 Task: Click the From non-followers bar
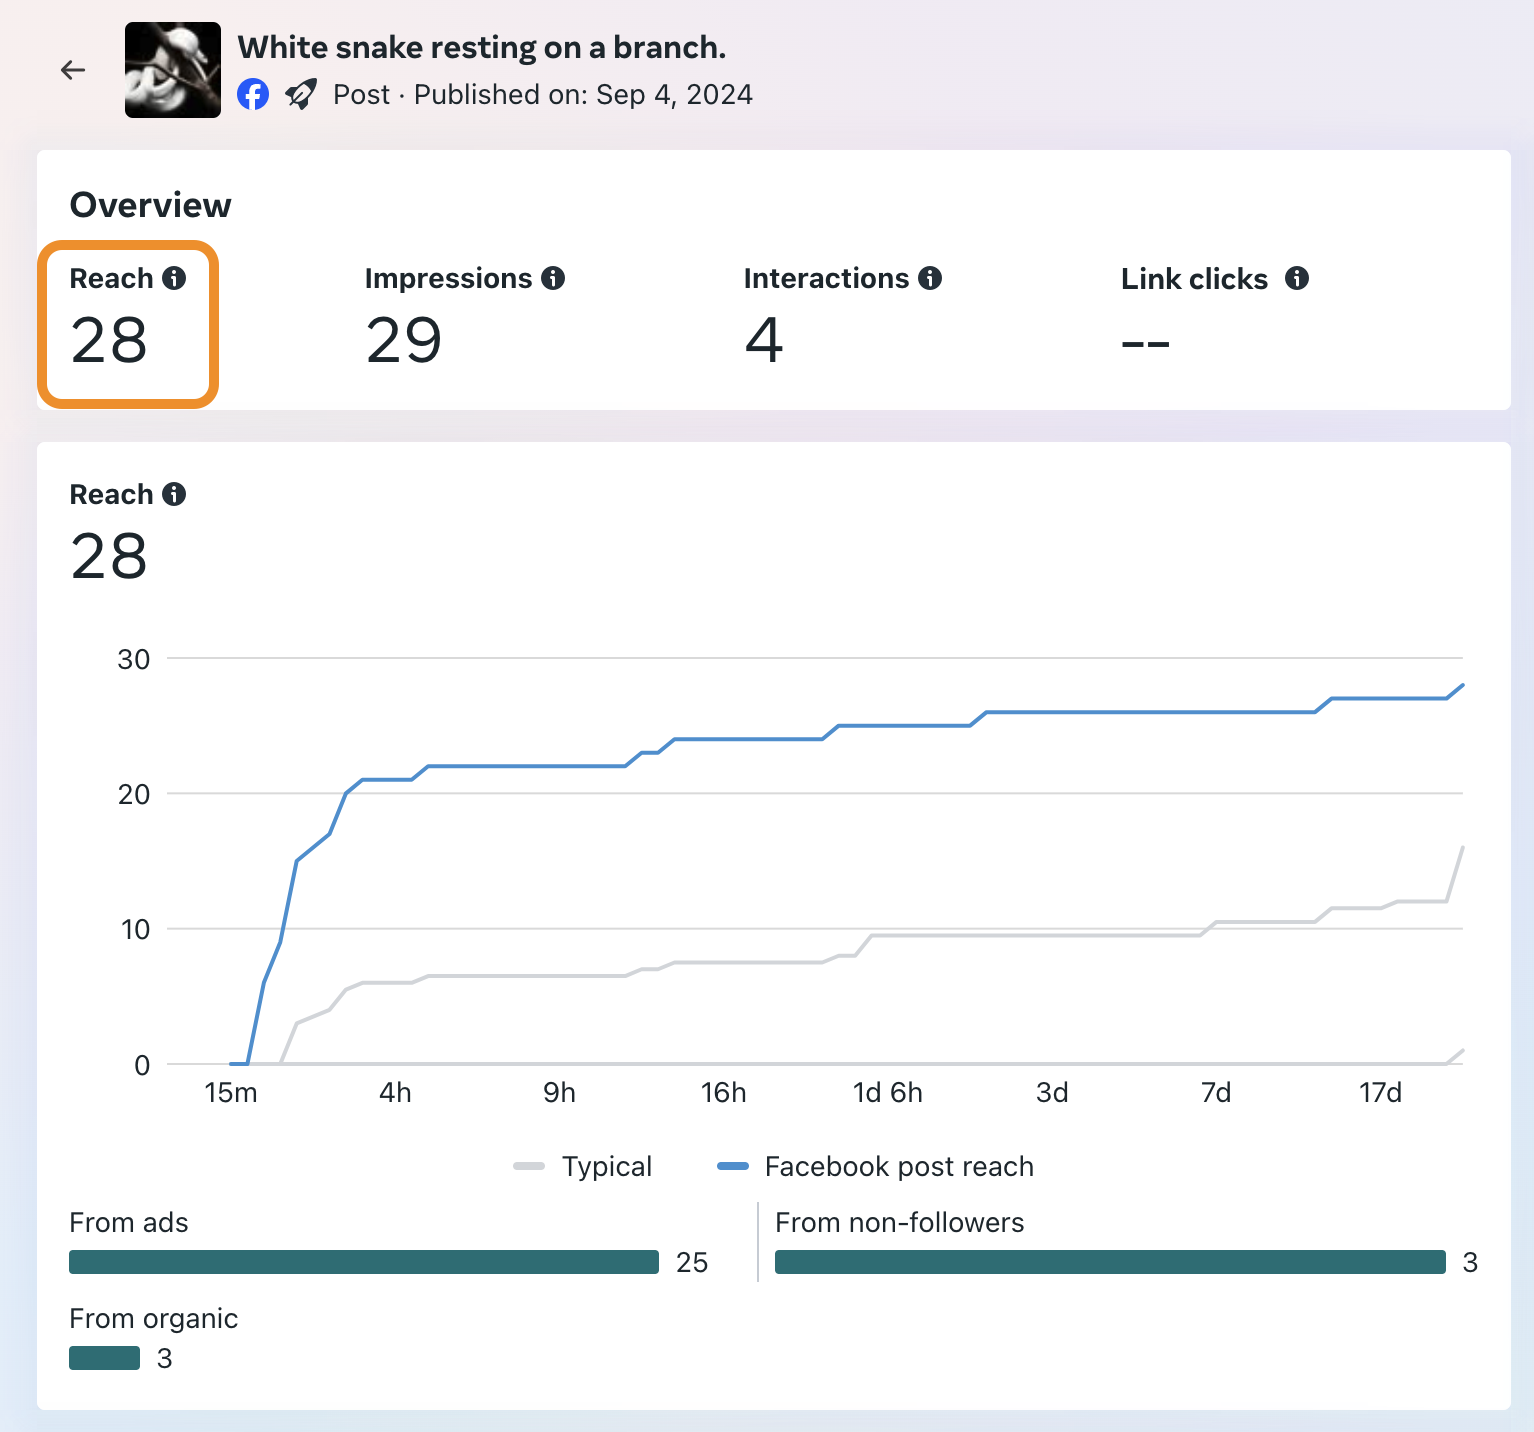pyautogui.click(x=1110, y=1262)
